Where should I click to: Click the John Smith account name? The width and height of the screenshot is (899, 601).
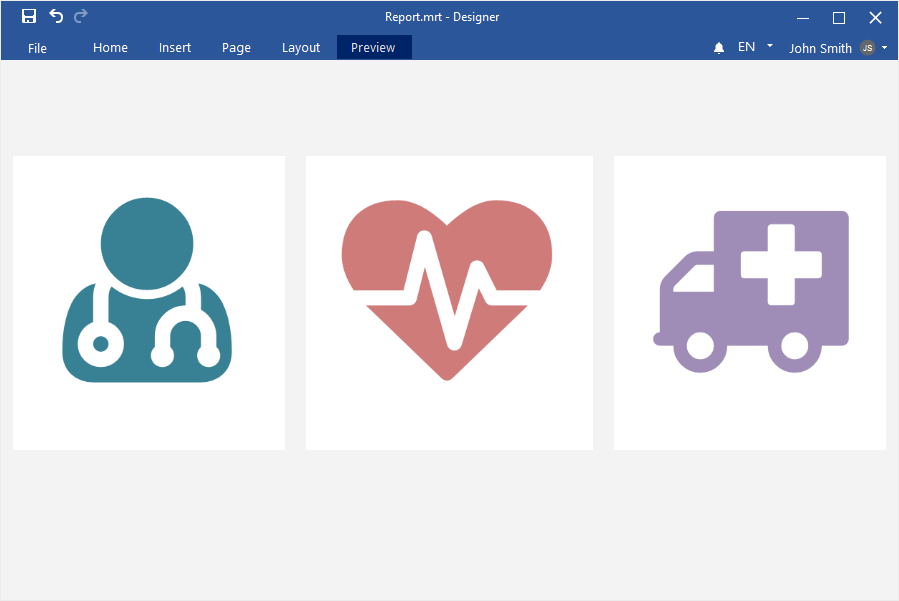click(x=820, y=48)
